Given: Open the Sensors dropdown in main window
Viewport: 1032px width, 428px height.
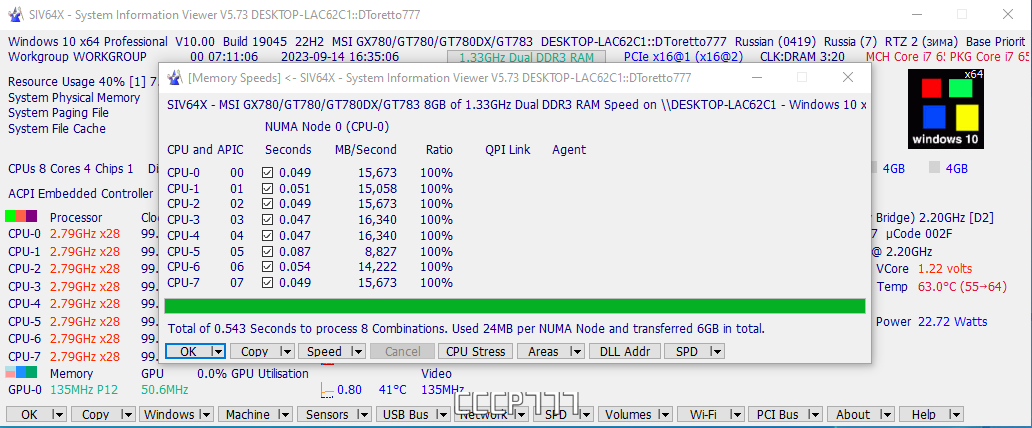Looking at the screenshot, I should pyautogui.click(x=363, y=415).
